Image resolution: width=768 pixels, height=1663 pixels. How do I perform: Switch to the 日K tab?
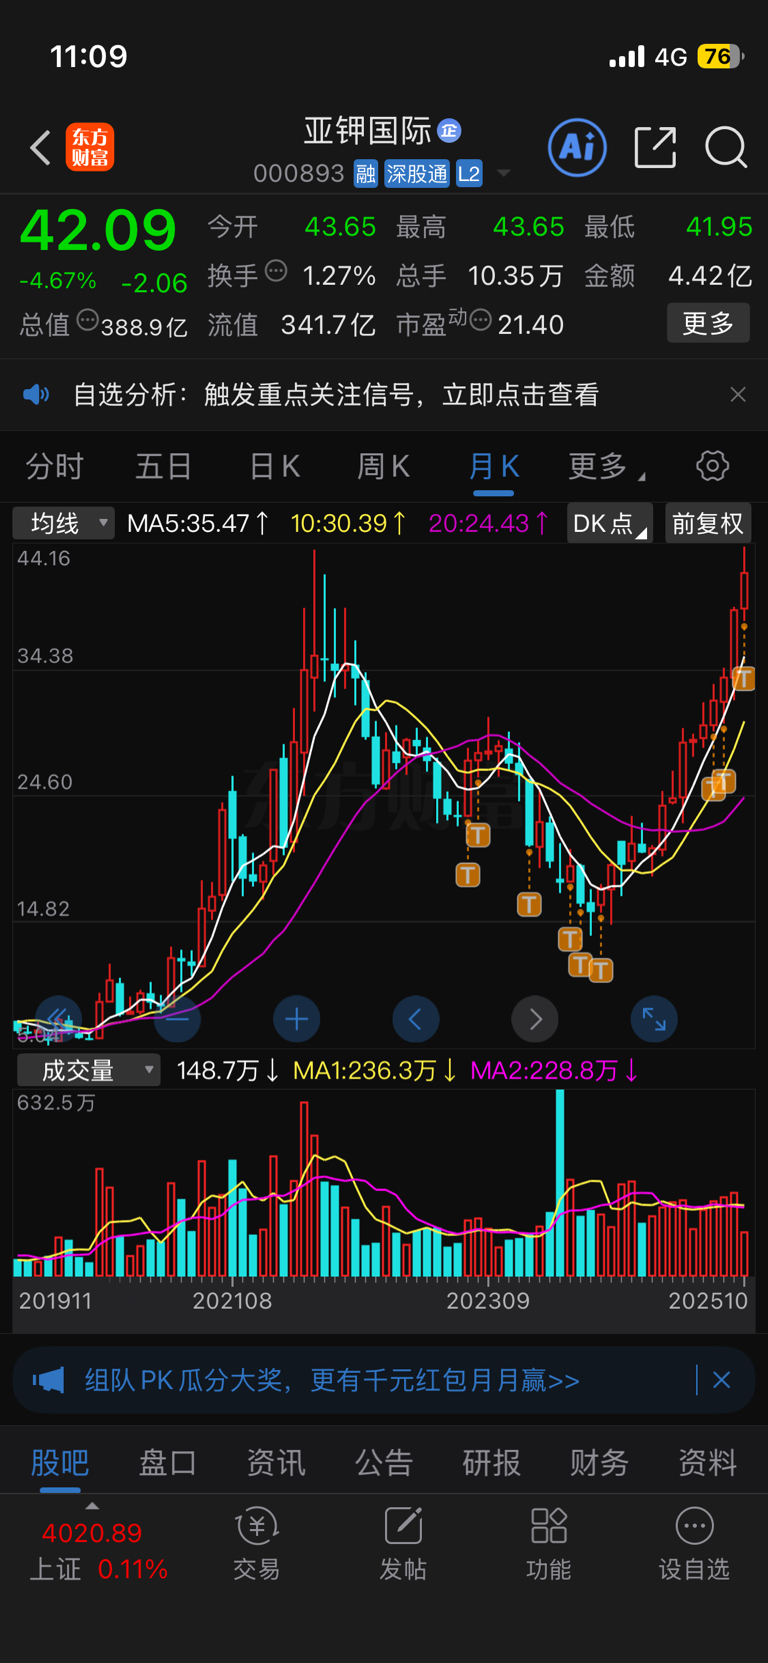pos(274,466)
